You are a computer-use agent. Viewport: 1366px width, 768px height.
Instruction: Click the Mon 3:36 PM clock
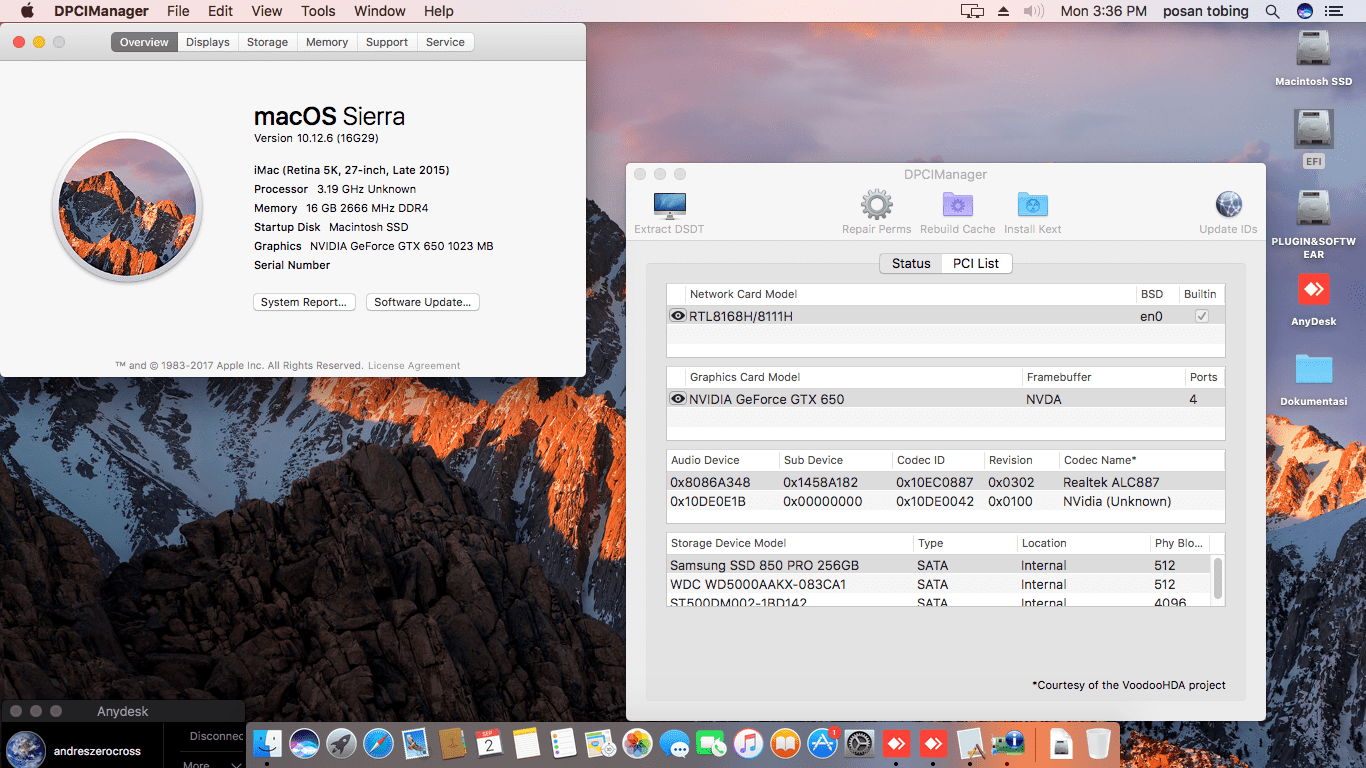1103,11
